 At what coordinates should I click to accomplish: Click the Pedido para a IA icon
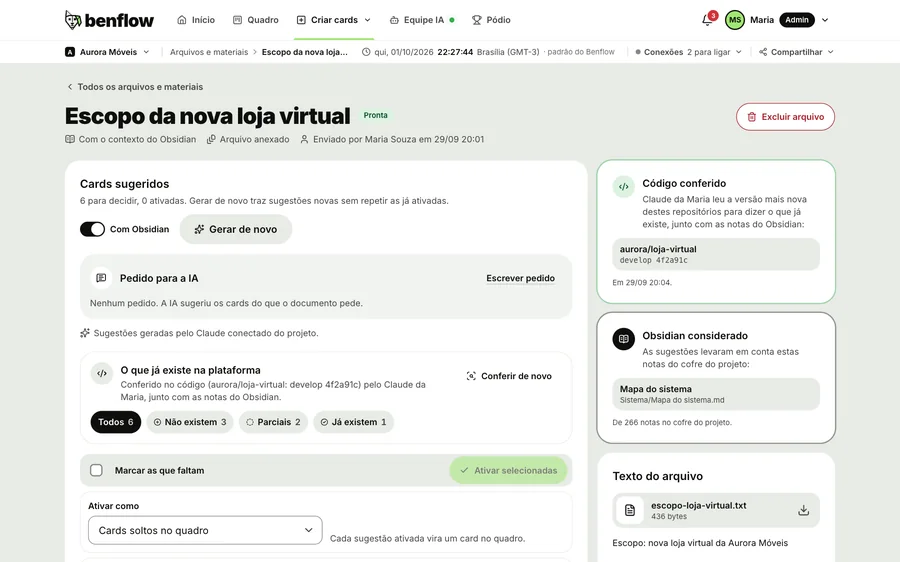tap(101, 278)
